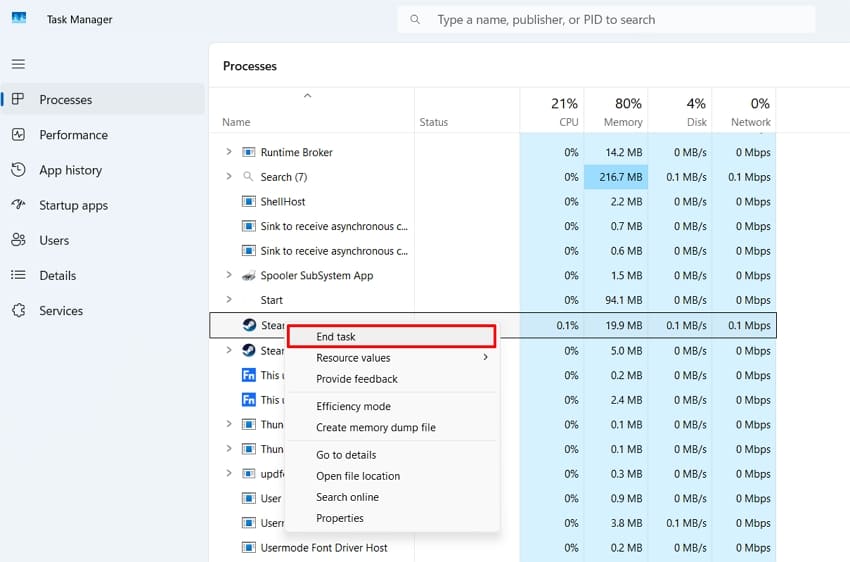Open the Users page
This screenshot has height=562, width=850.
pyautogui.click(x=103, y=240)
